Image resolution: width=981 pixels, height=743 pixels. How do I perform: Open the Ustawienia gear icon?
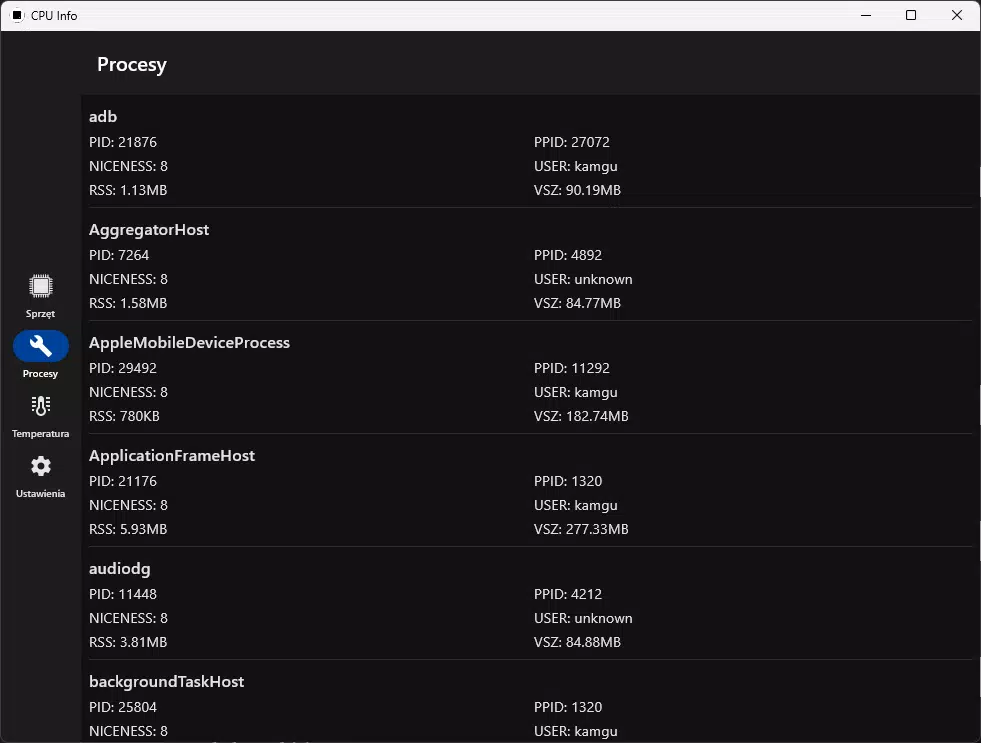pos(41,466)
